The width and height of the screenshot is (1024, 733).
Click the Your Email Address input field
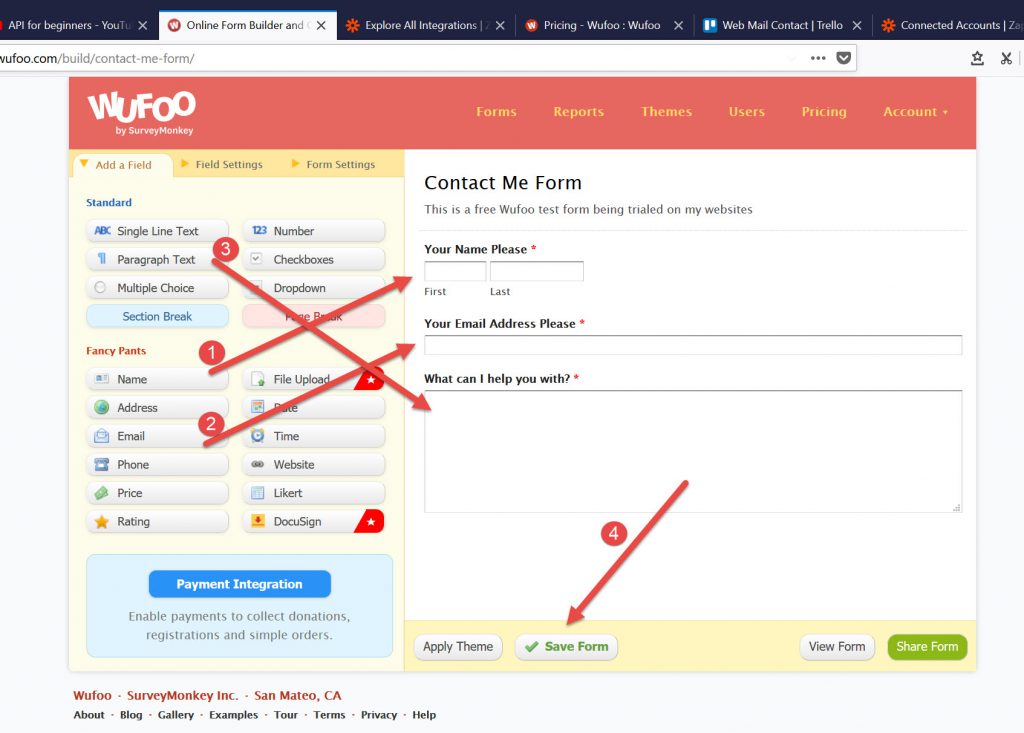[x=692, y=346]
